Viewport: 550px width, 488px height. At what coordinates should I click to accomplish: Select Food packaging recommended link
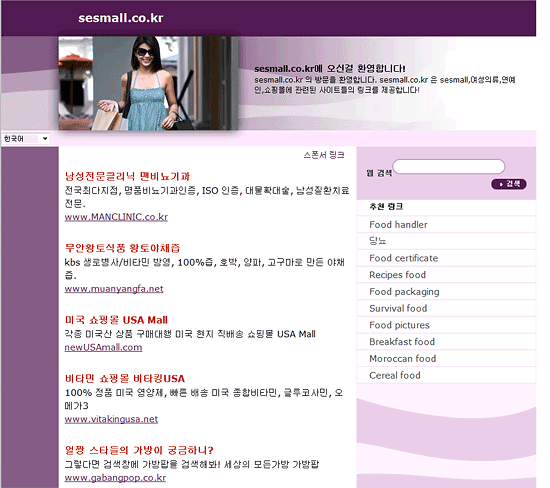404,292
